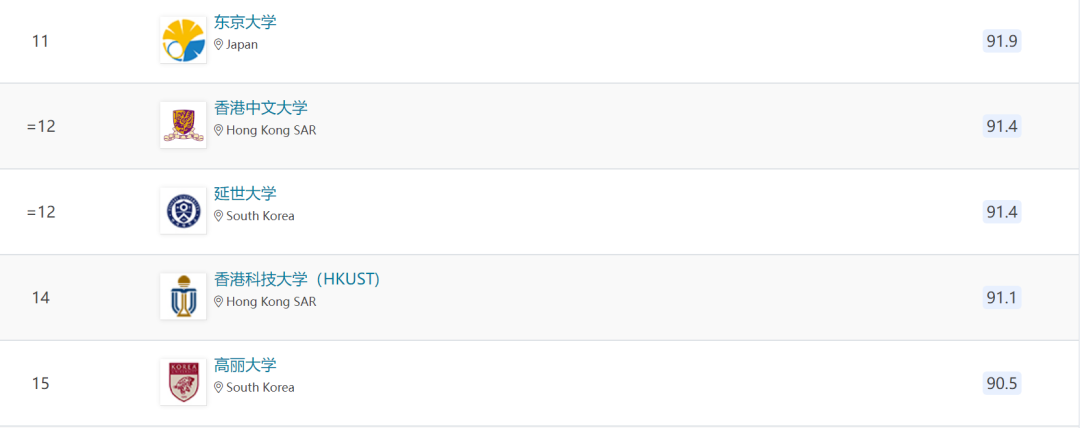Click the South Korea label under 高丽大学

(x=260, y=387)
